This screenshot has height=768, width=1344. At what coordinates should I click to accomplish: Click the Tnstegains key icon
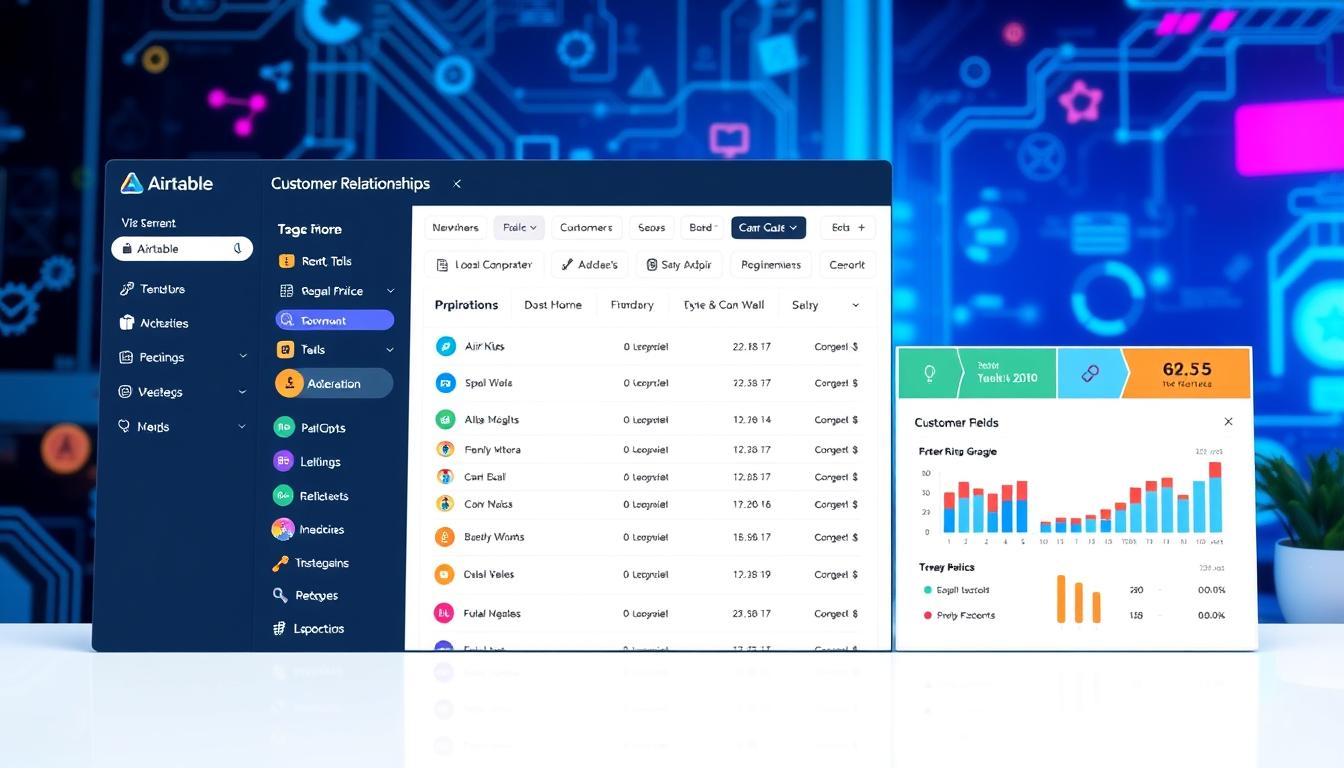pos(280,563)
